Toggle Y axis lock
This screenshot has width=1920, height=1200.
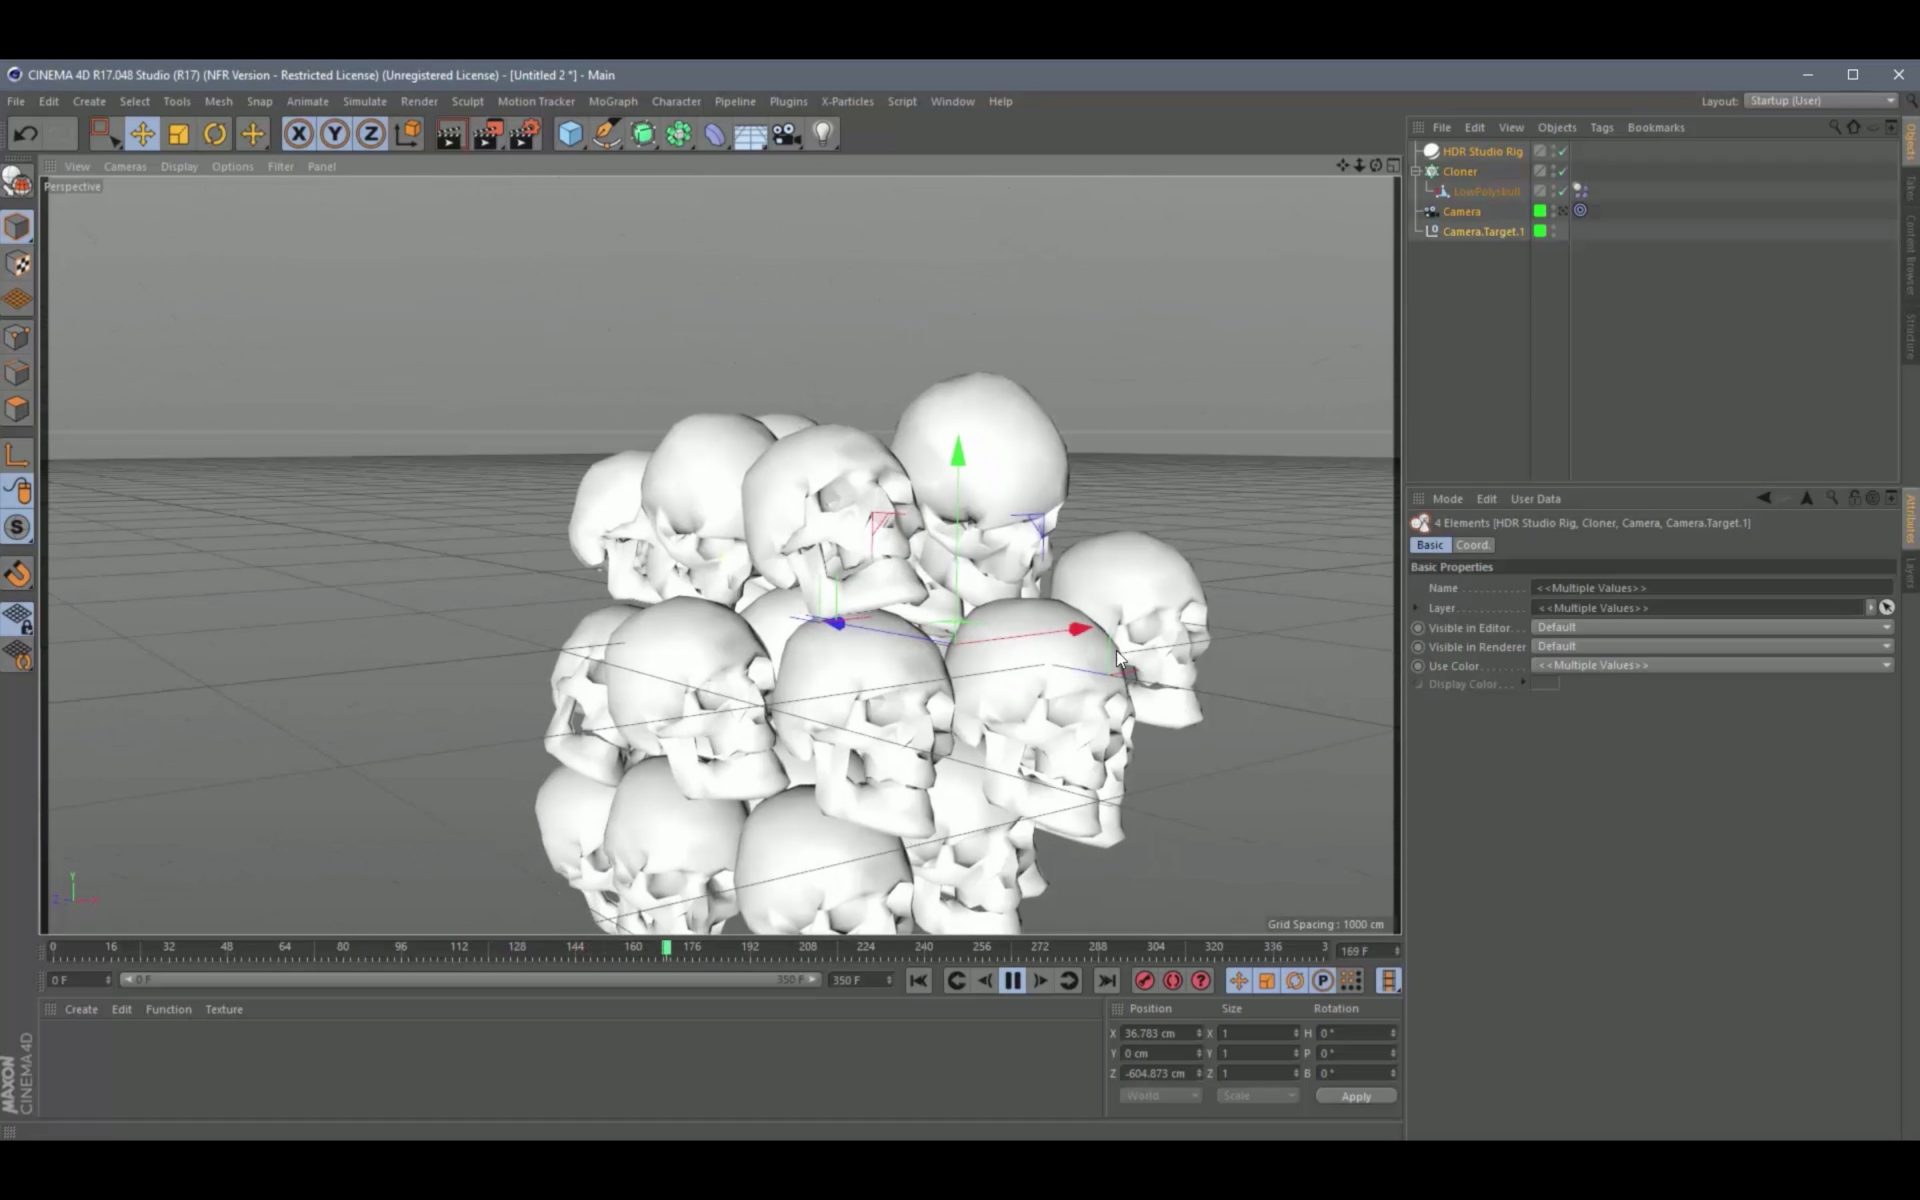pos(335,134)
